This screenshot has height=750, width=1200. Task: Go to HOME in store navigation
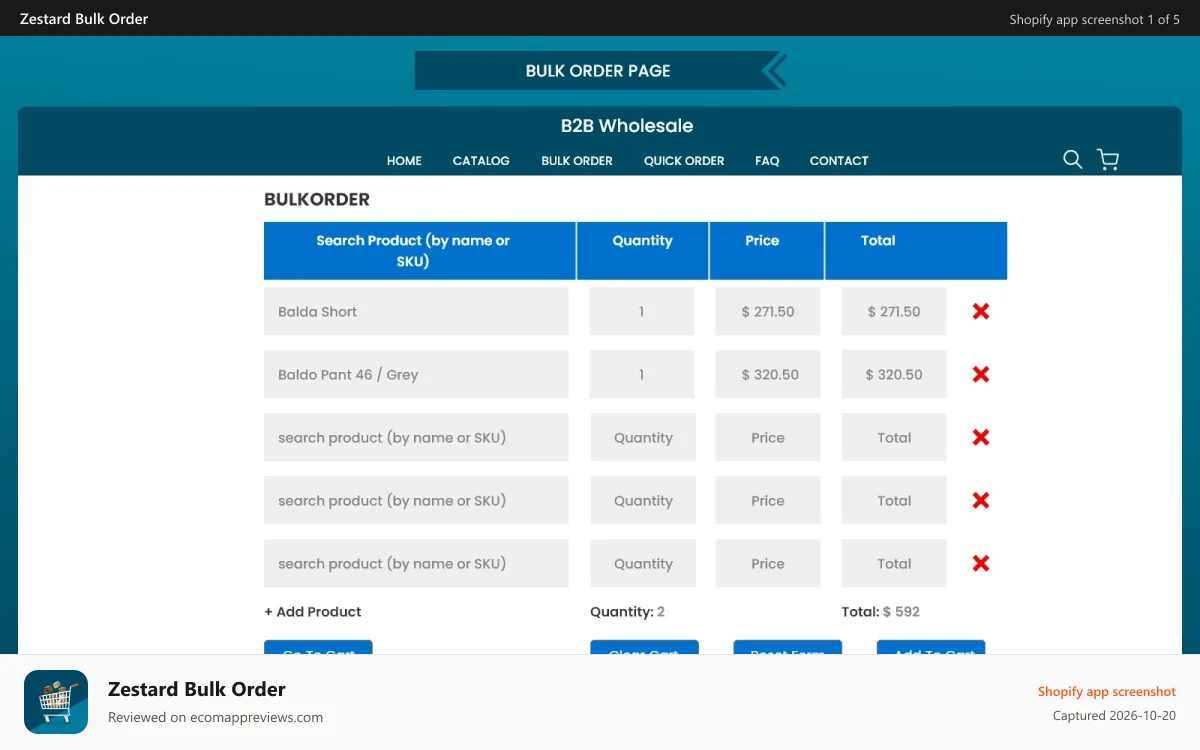click(x=404, y=161)
